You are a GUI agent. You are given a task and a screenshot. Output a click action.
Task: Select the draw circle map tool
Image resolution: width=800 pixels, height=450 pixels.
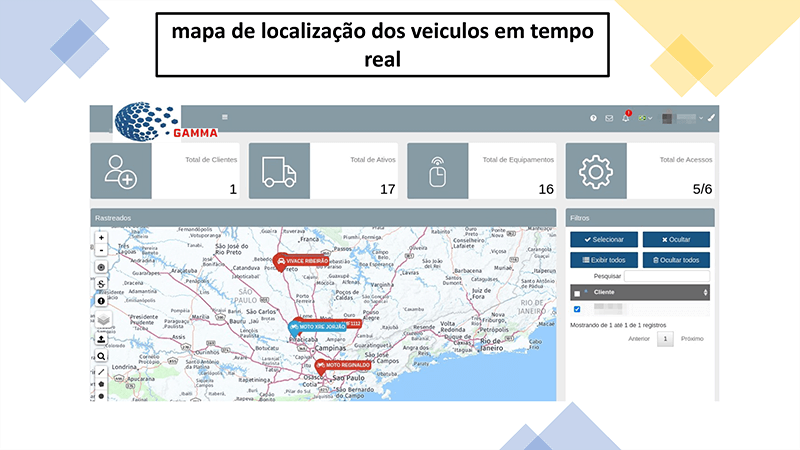(x=101, y=396)
